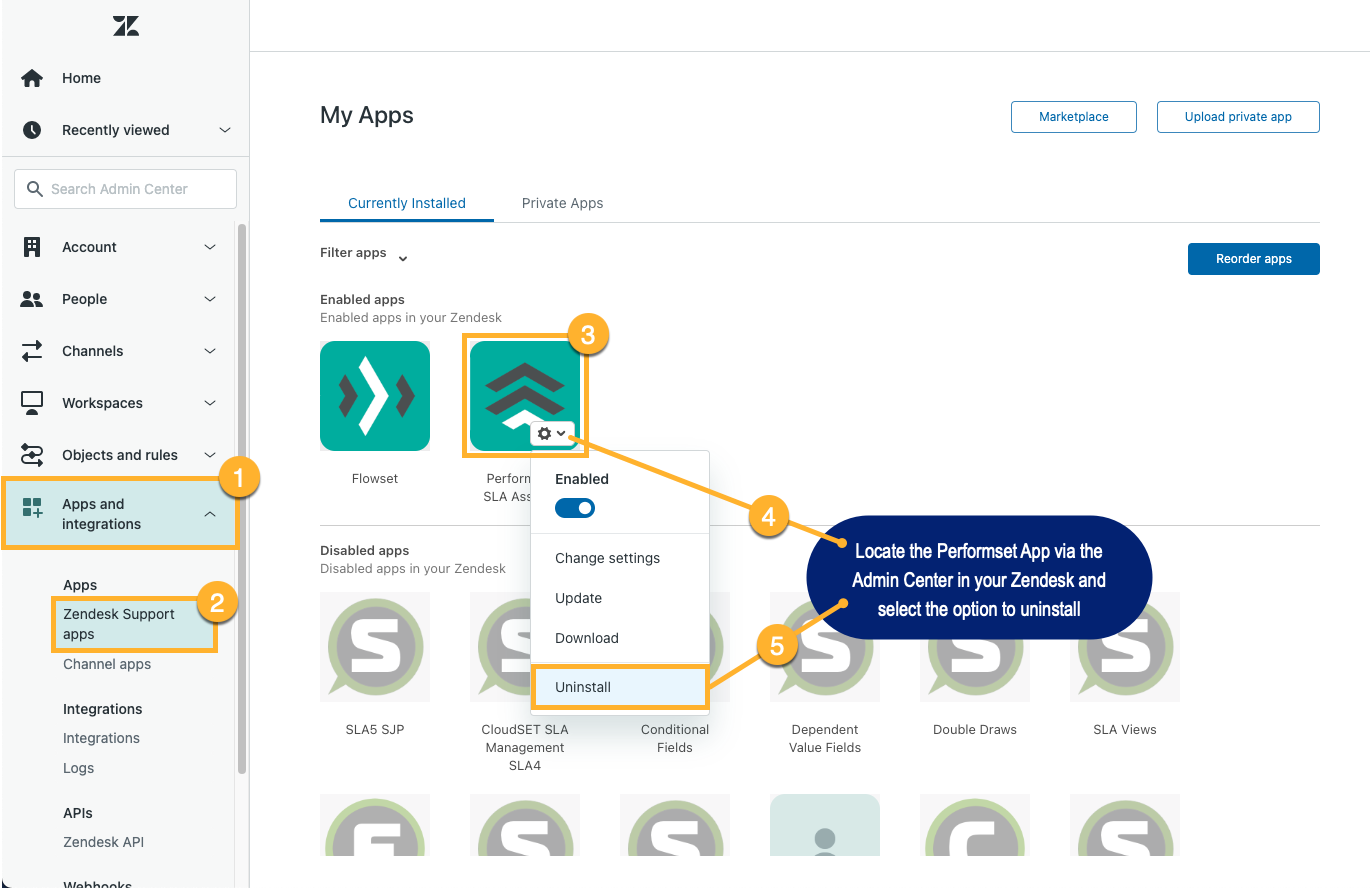Click the People icon in sidebar
The image size is (1370, 888).
[32, 299]
